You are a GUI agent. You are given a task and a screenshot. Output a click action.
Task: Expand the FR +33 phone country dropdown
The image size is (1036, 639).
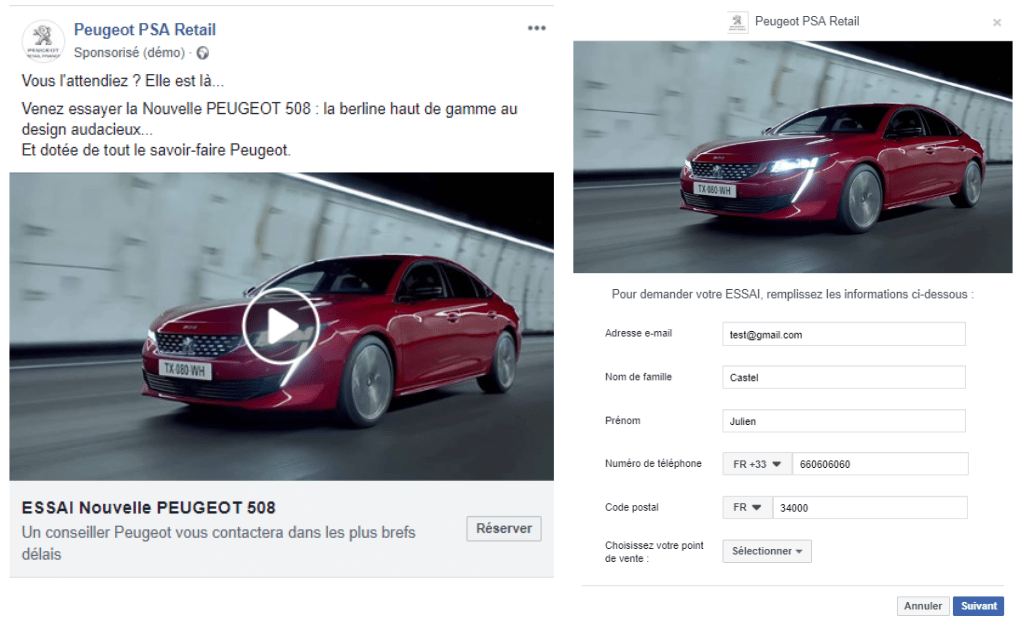point(756,464)
